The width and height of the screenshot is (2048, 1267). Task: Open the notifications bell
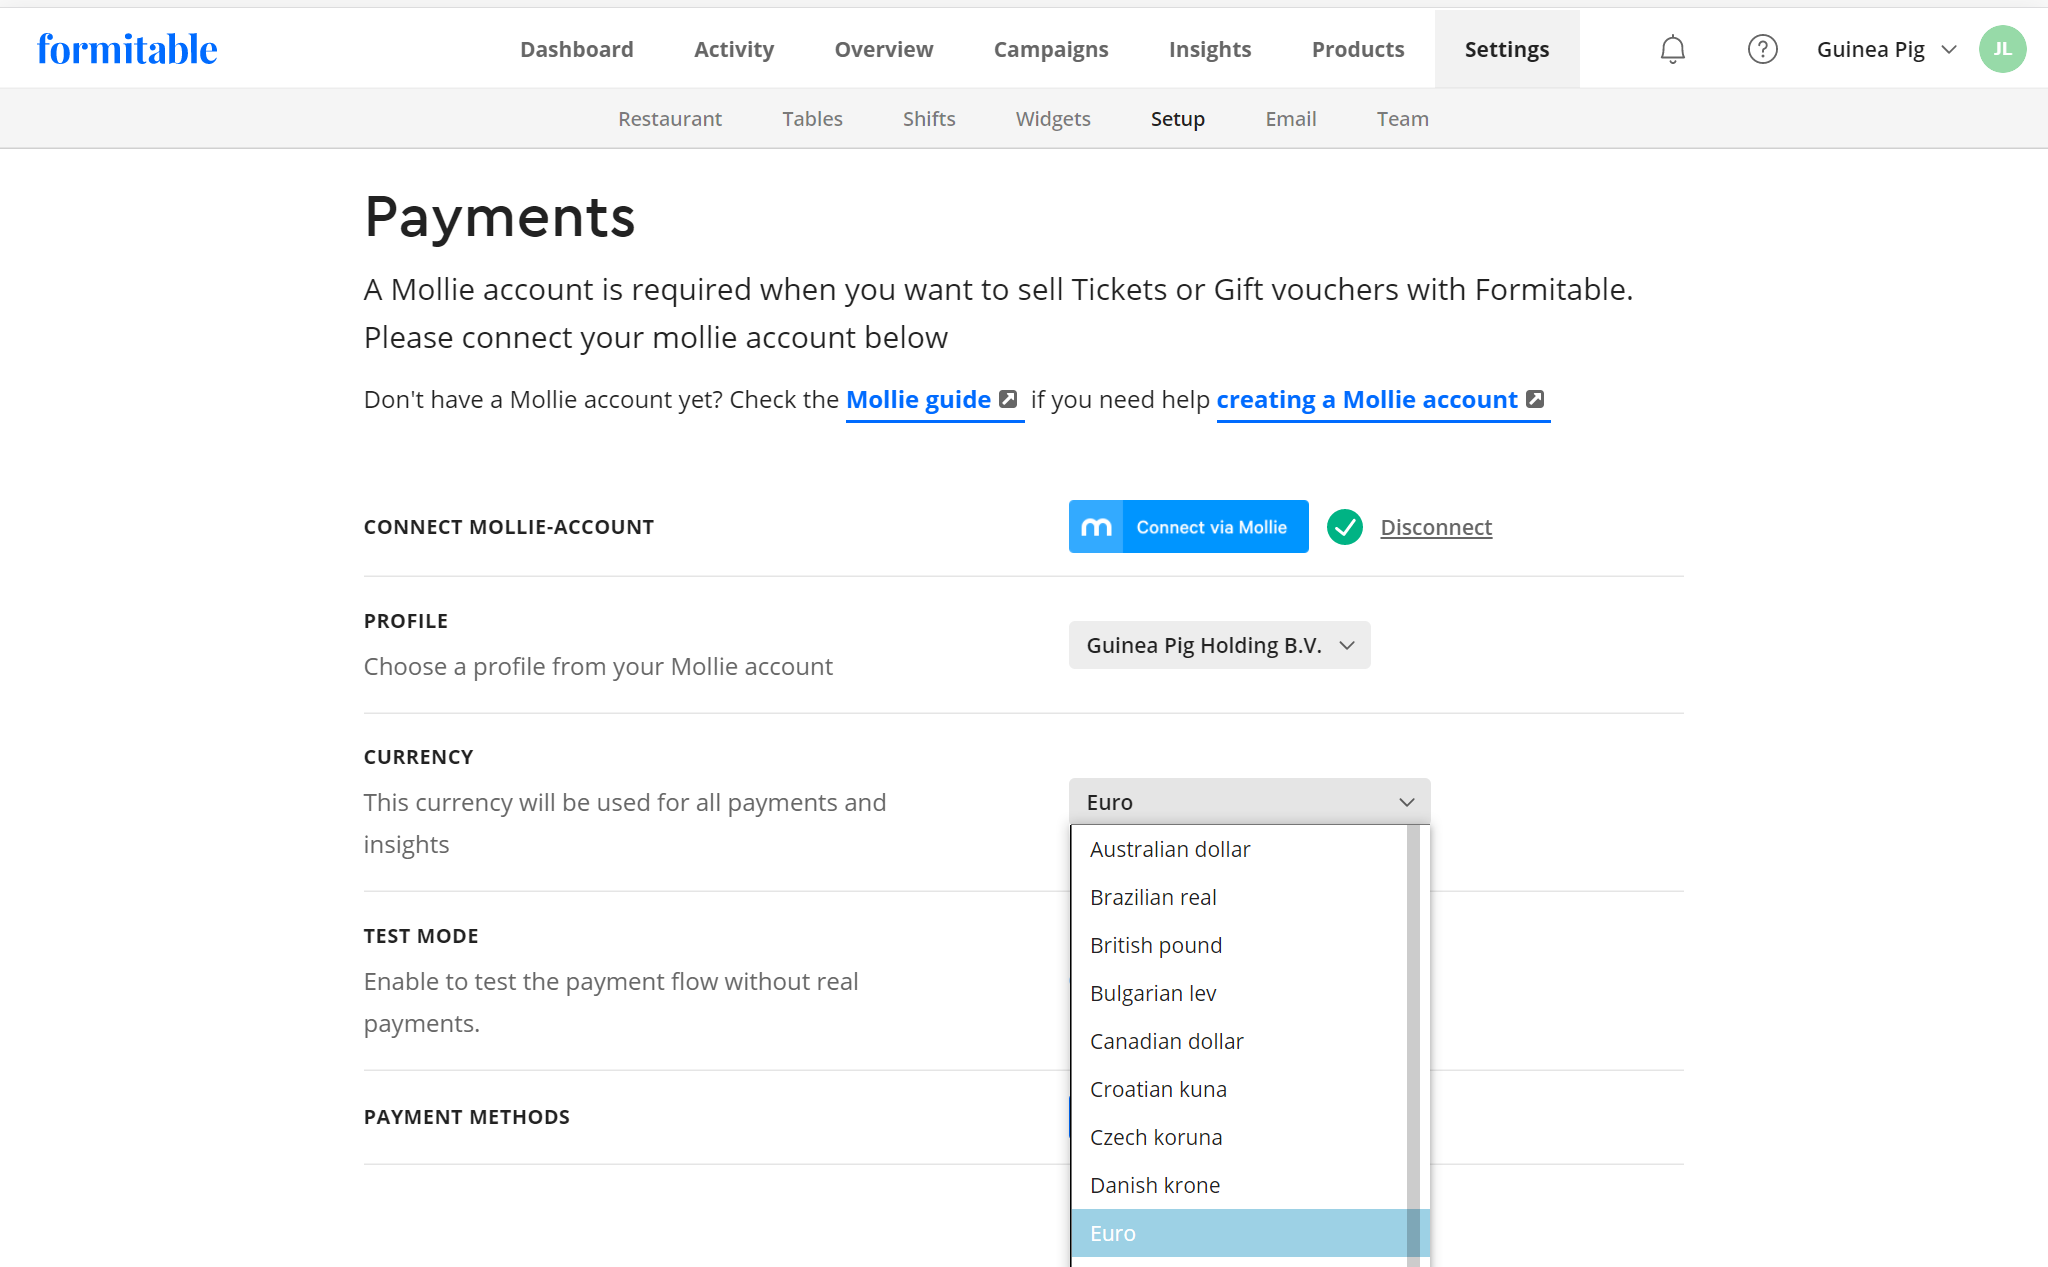click(x=1672, y=49)
